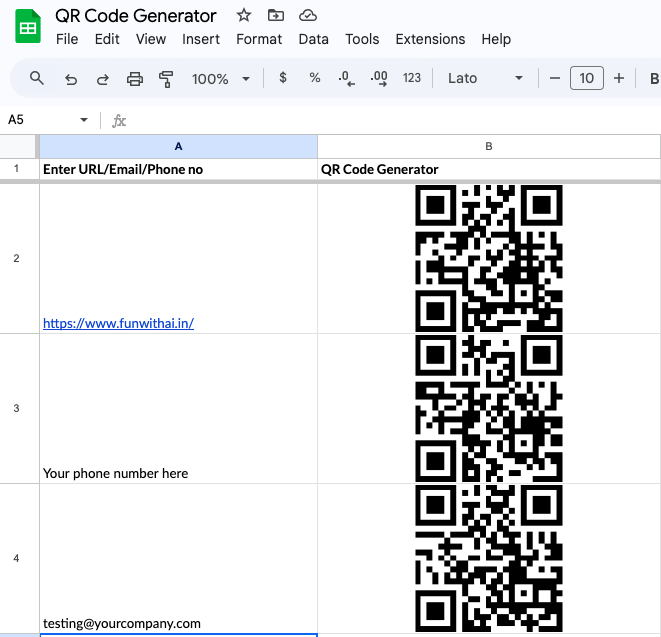This screenshot has height=637, width=661.
Task: Select row 3 header
Action: point(16,408)
